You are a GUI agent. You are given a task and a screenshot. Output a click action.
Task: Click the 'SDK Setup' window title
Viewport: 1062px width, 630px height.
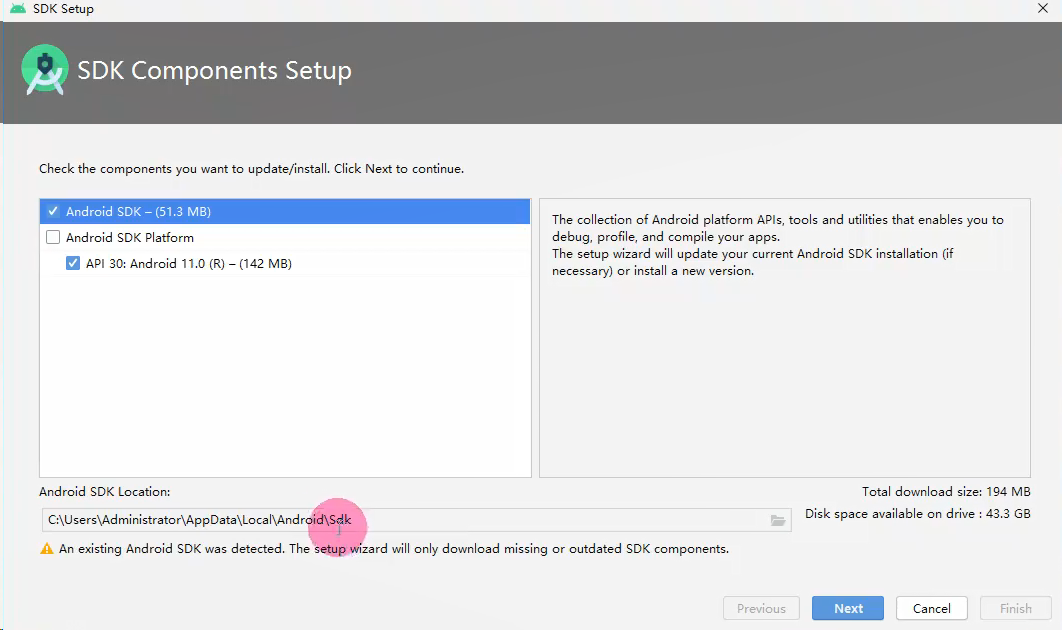(63, 9)
